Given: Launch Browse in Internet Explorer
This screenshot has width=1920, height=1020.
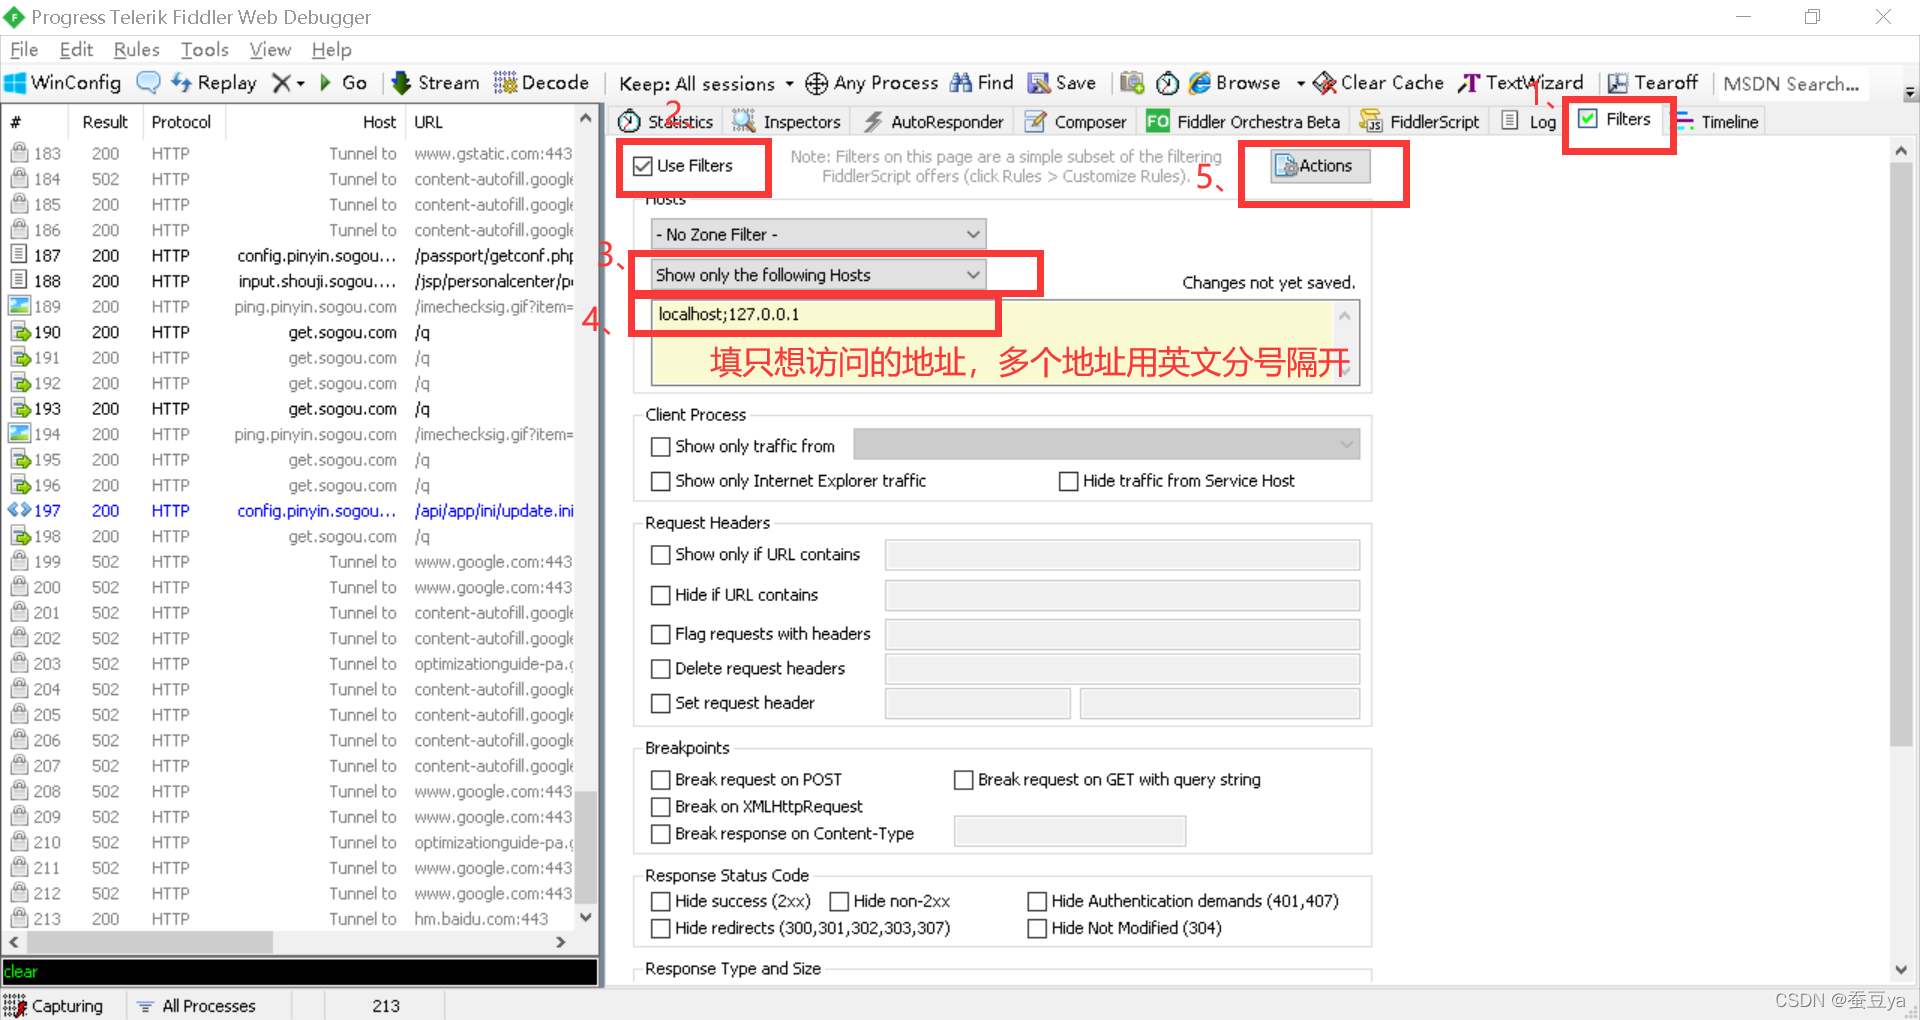Looking at the screenshot, I should pos(1235,83).
